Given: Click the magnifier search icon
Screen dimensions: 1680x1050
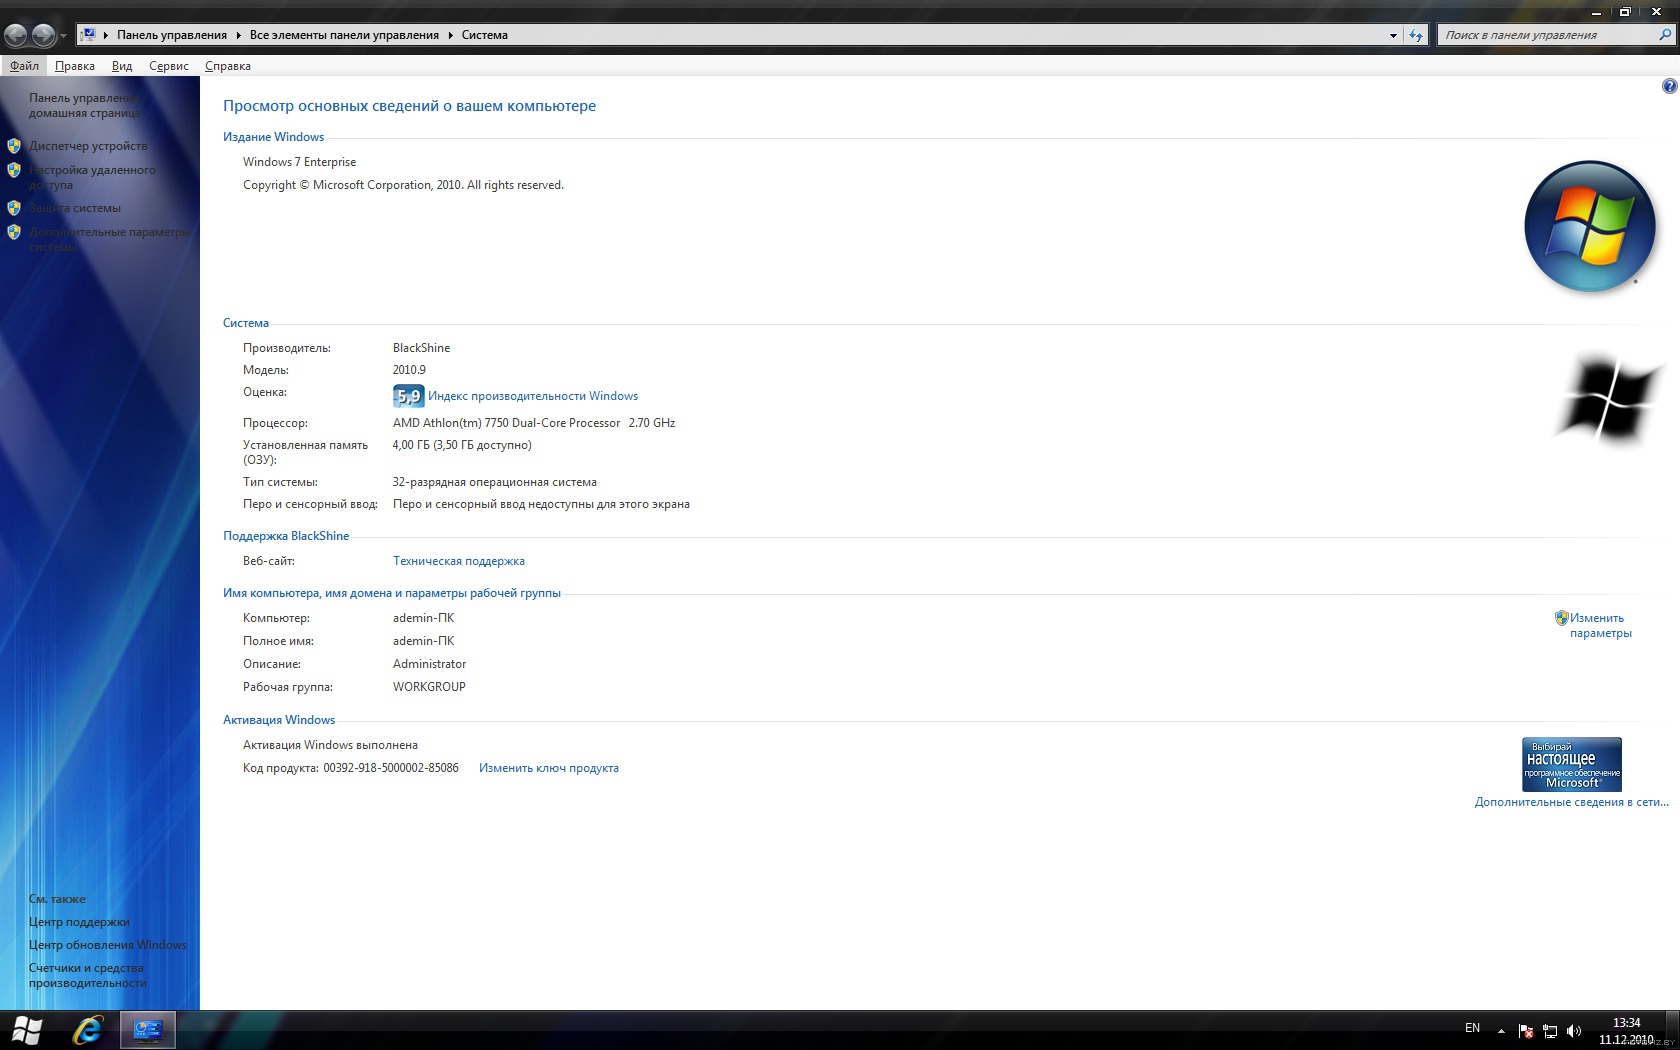Looking at the screenshot, I should (x=1665, y=35).
